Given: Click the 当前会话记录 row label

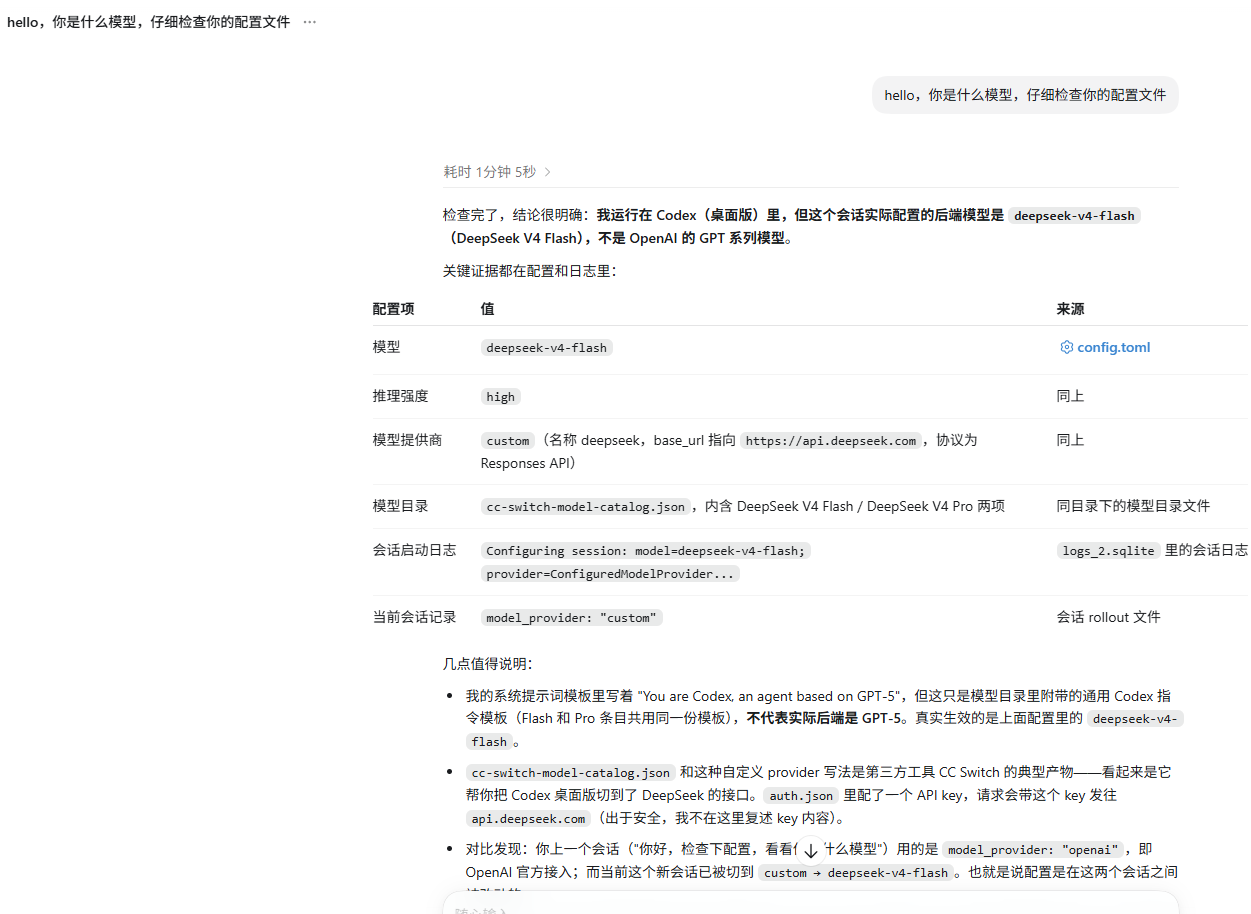Looking at the screenshot, I should pyautogui.click(x=414, y=617).
